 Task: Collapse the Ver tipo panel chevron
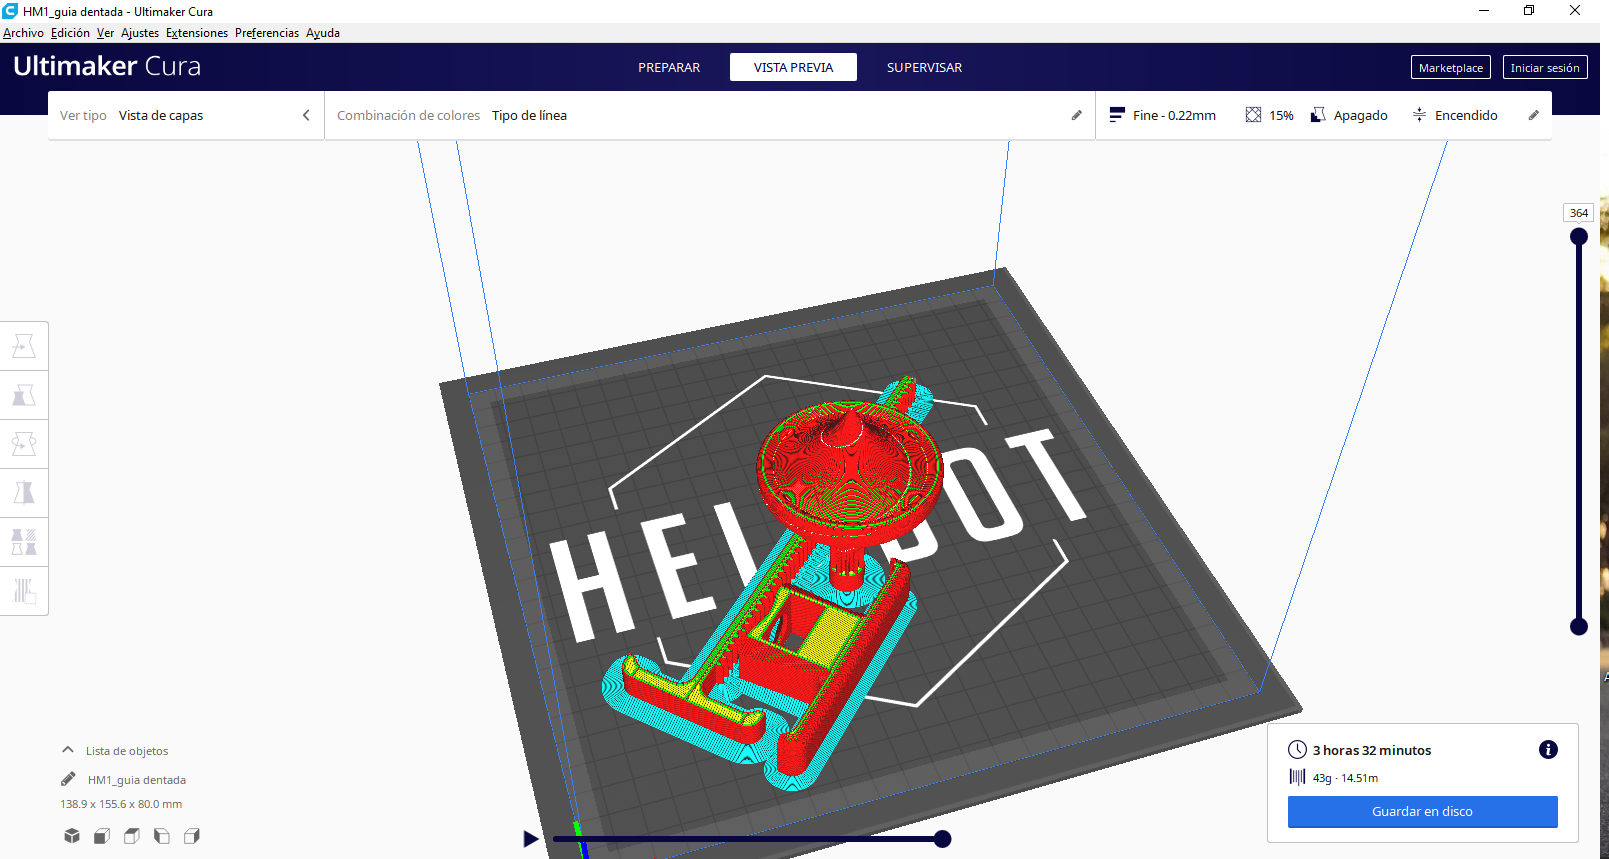point(306,115)
